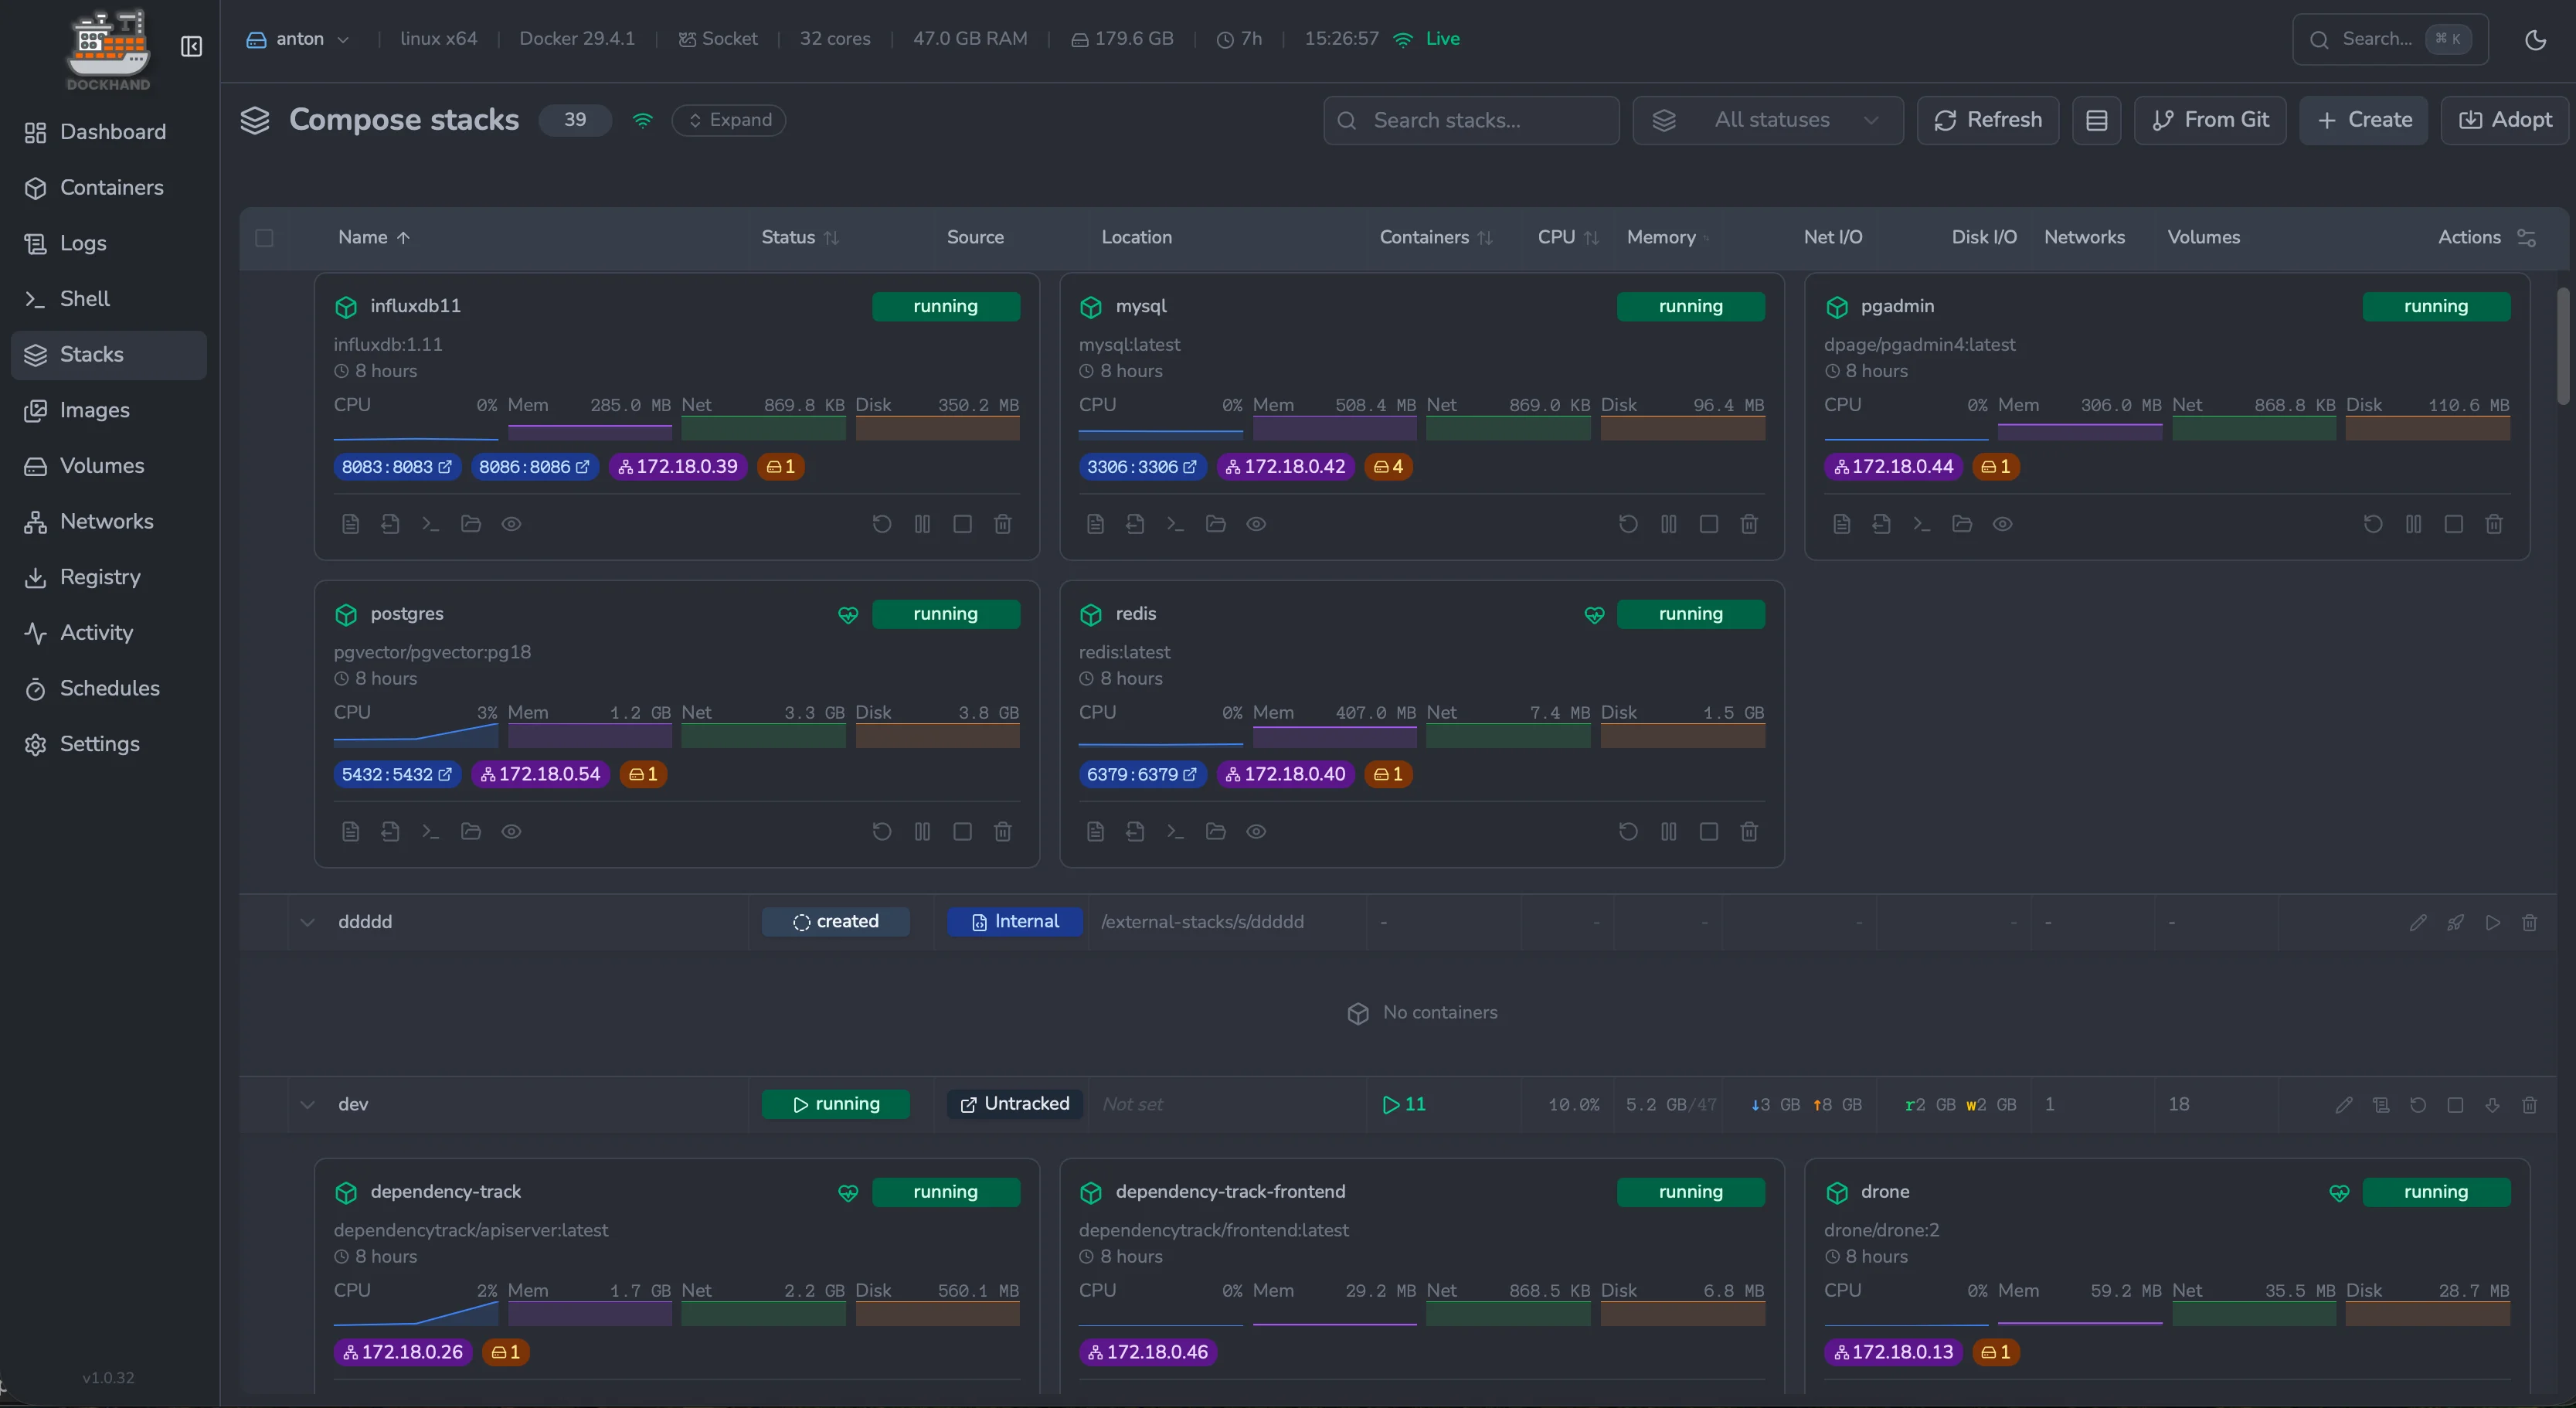Delete the pgadmin container
The width and height of the screenshot is (2576, 1408).
coord(2494,524)
